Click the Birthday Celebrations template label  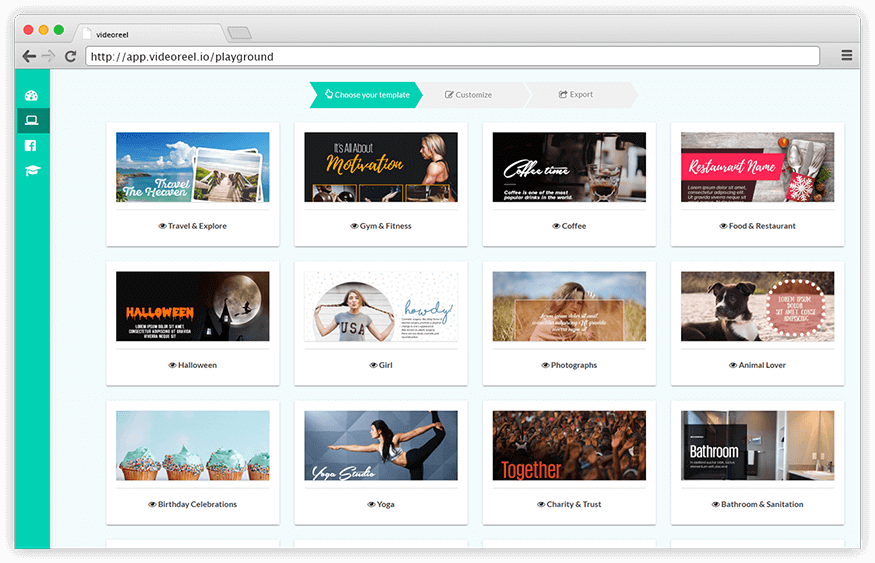point(198,504)
